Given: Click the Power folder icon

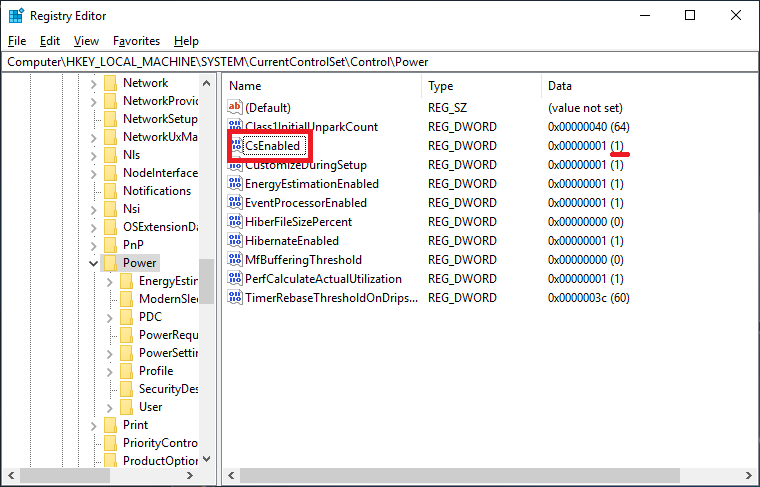Looking at the screenshot, I should (111, 263).
